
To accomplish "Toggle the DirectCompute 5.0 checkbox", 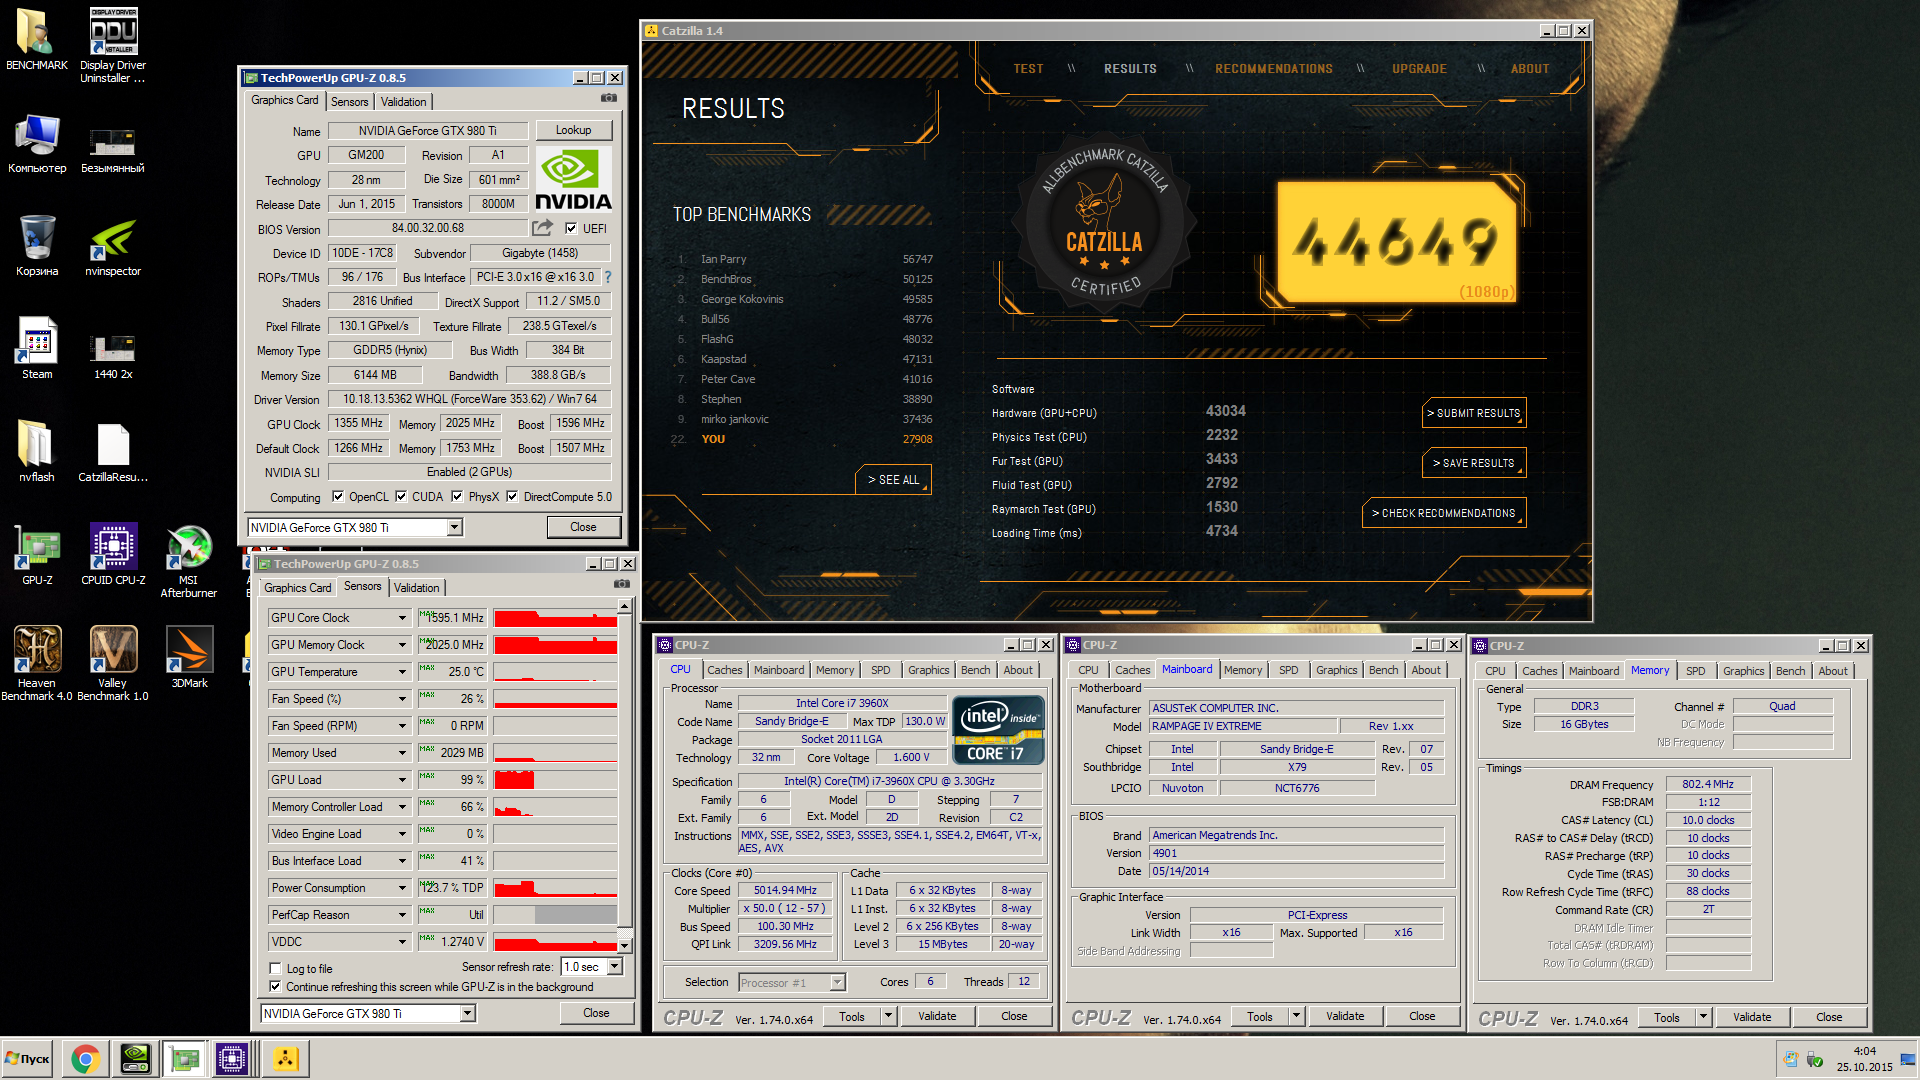I will click(512, 496).
